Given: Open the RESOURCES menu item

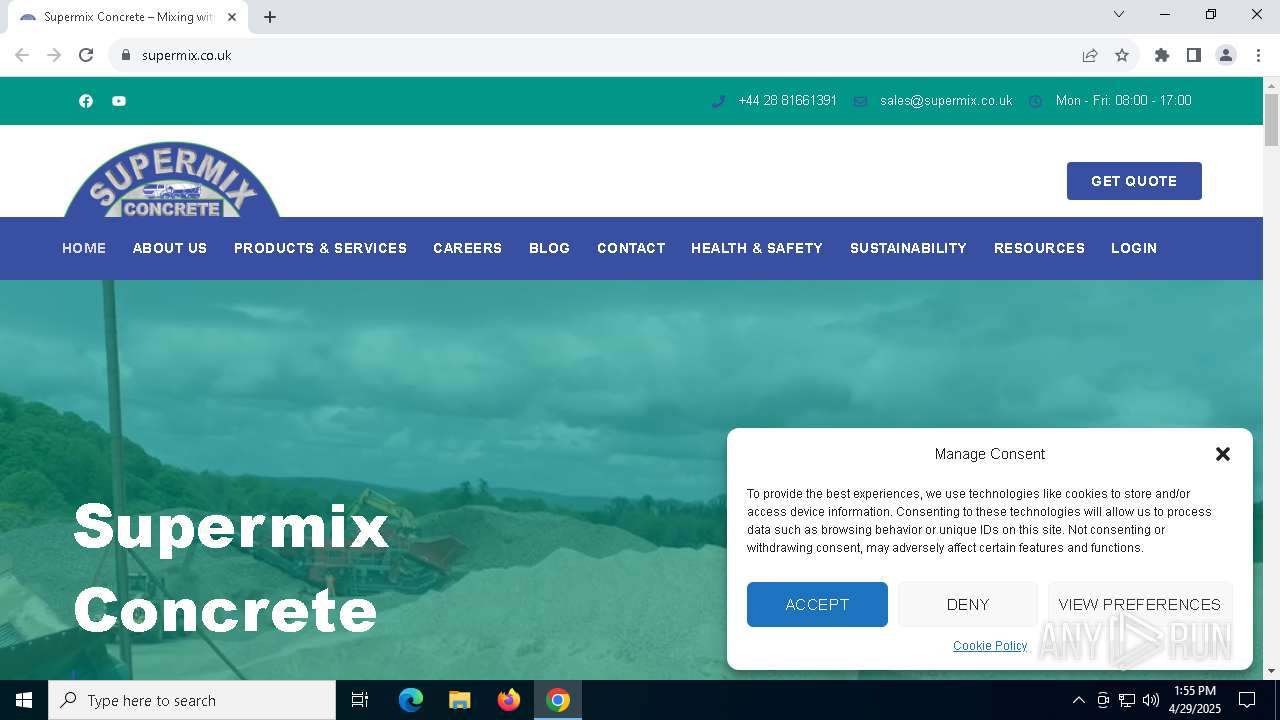Looking at the screenshot, I should 1039,248.
